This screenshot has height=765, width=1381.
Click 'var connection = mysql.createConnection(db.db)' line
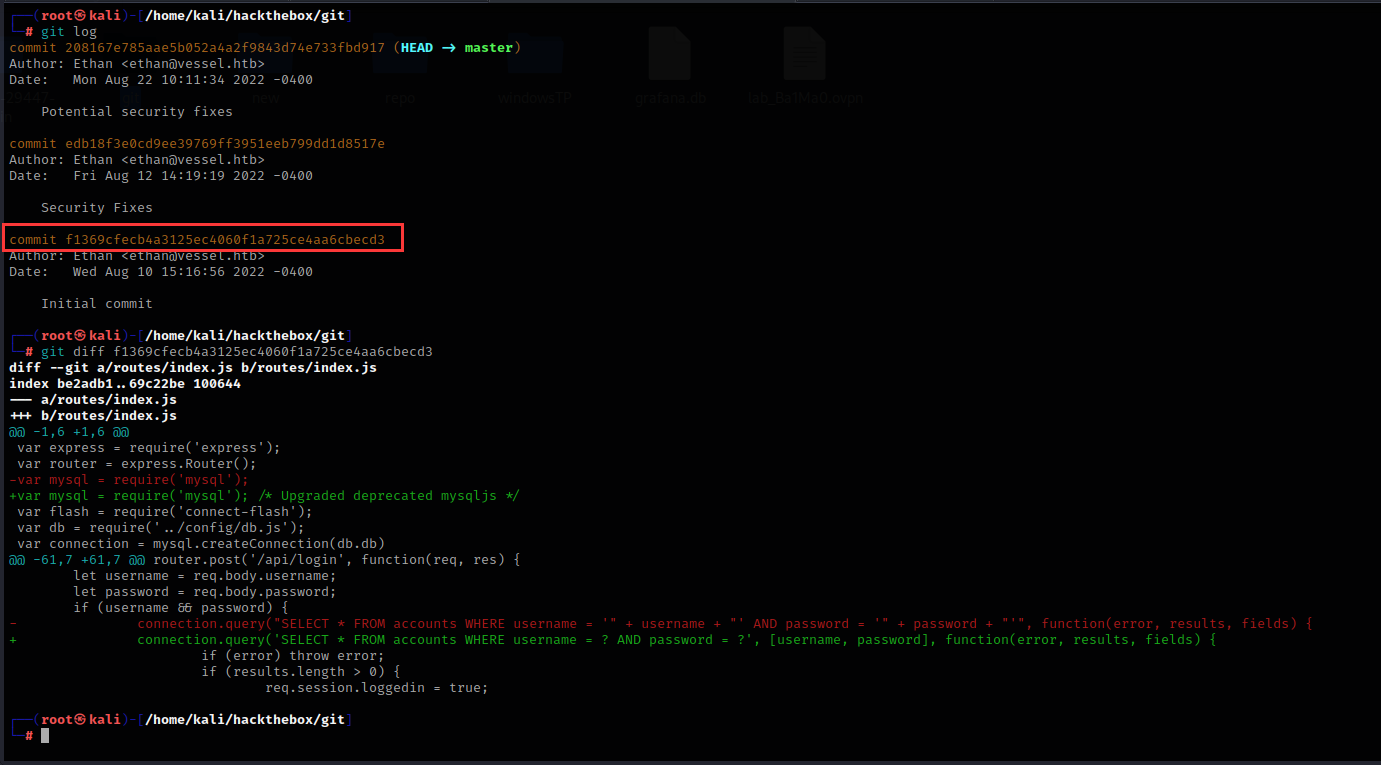coord(201,544)
